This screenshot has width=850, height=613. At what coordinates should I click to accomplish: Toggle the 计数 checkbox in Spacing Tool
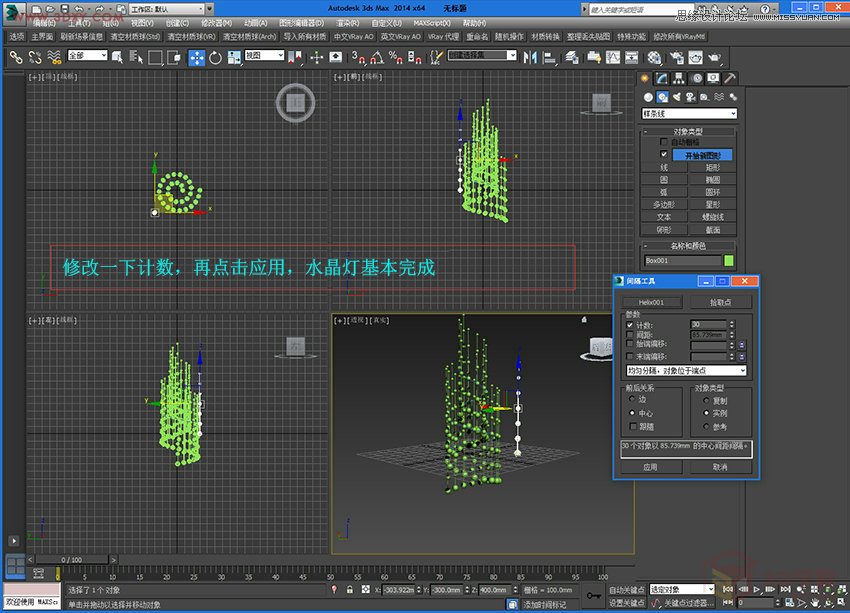tap(629, 325)
